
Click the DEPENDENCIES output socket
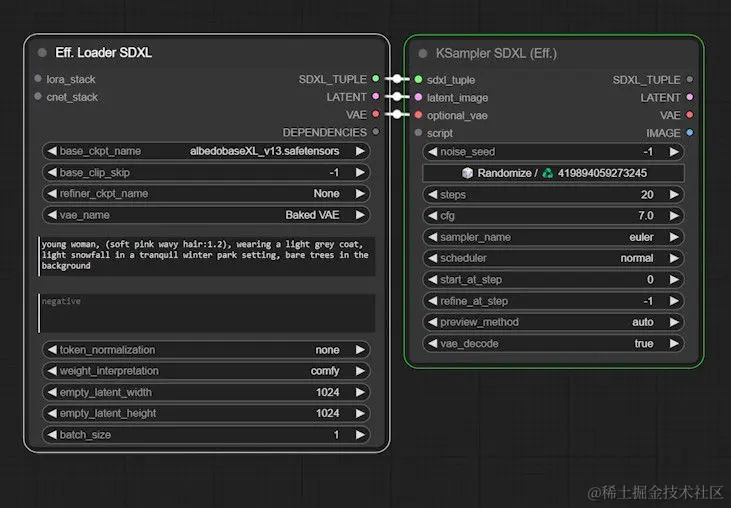coord(376,131)
